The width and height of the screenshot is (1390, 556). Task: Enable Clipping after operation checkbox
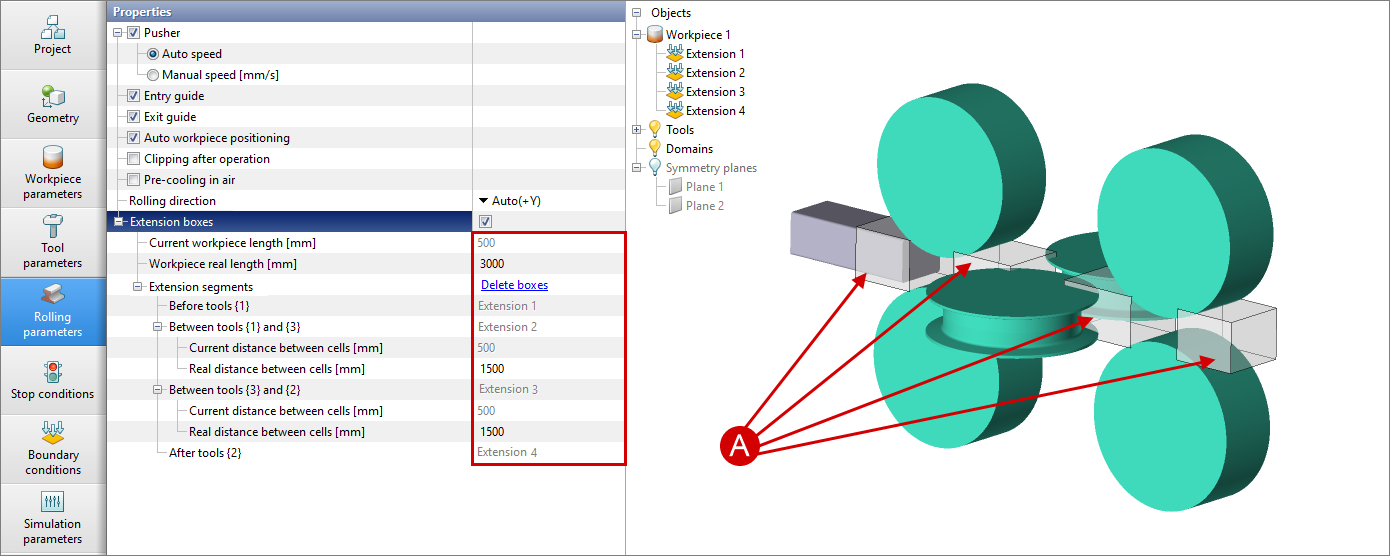pos(134,159)
